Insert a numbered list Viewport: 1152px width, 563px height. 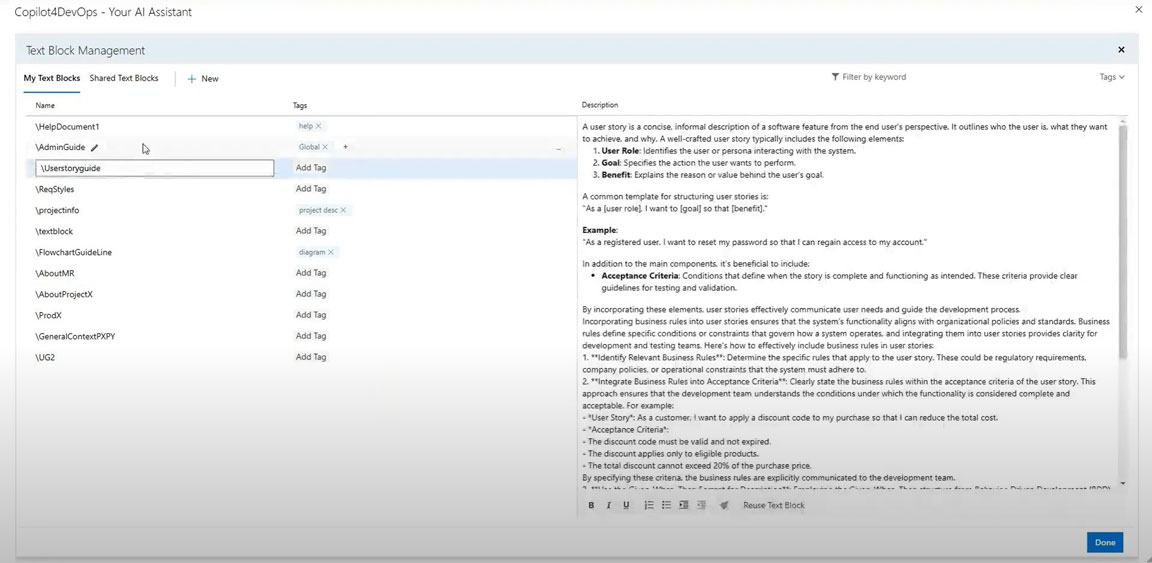point(649,506)
